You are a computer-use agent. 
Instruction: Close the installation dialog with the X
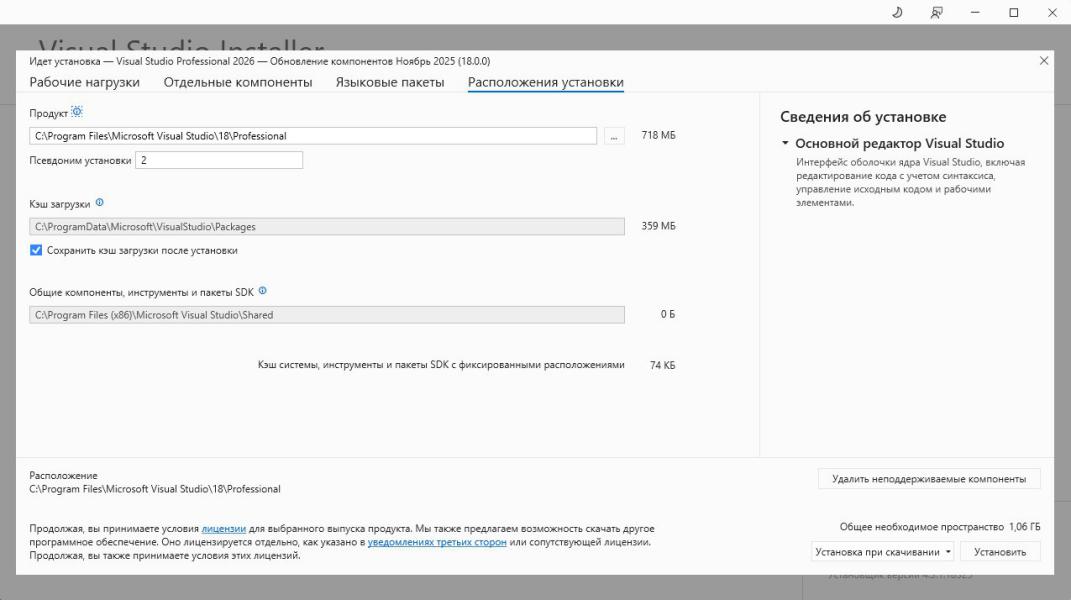pyautogui.click(x=1044, y=61)
